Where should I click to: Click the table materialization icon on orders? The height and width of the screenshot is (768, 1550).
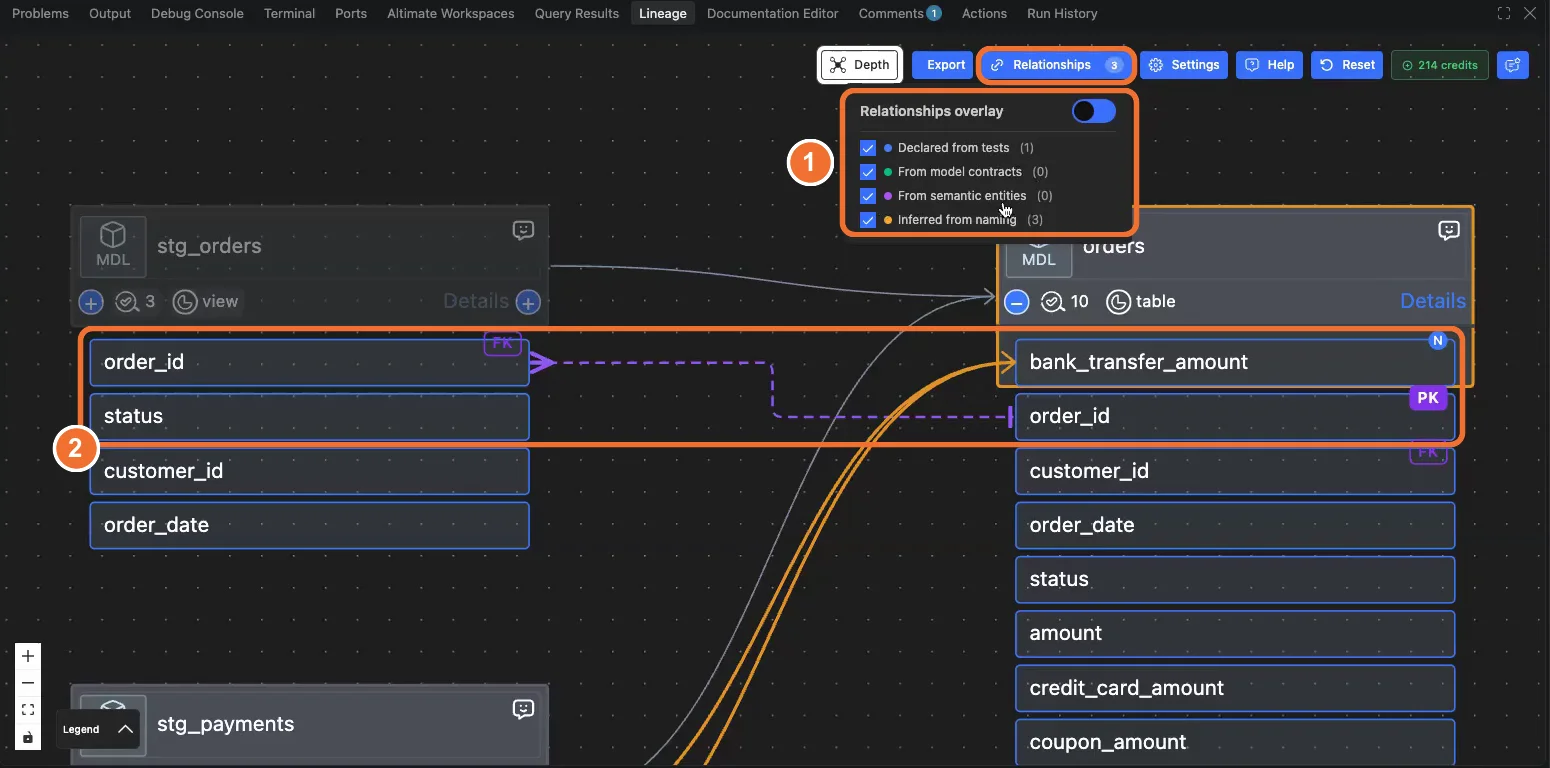pyautogui.click(x=1118, y=302)
